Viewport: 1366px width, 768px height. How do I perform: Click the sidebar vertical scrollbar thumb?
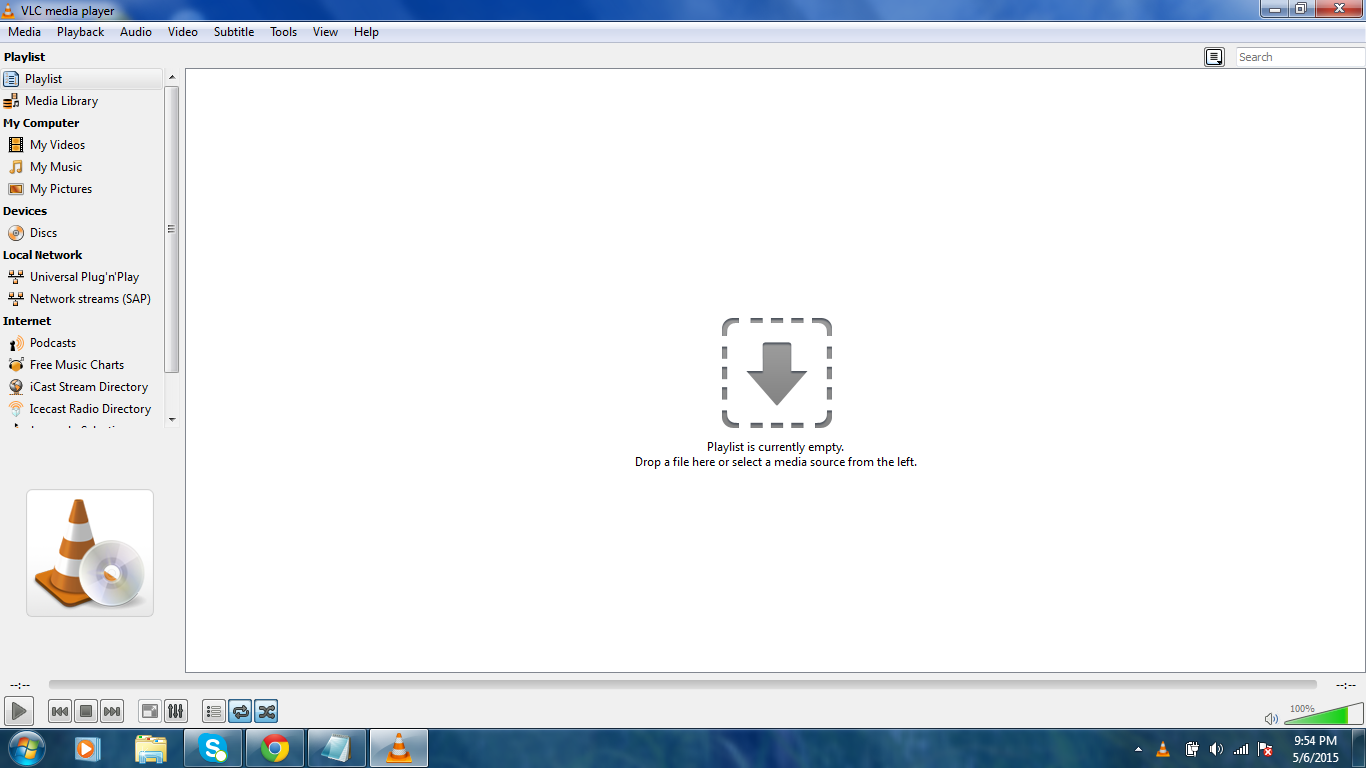coord(172,229)
